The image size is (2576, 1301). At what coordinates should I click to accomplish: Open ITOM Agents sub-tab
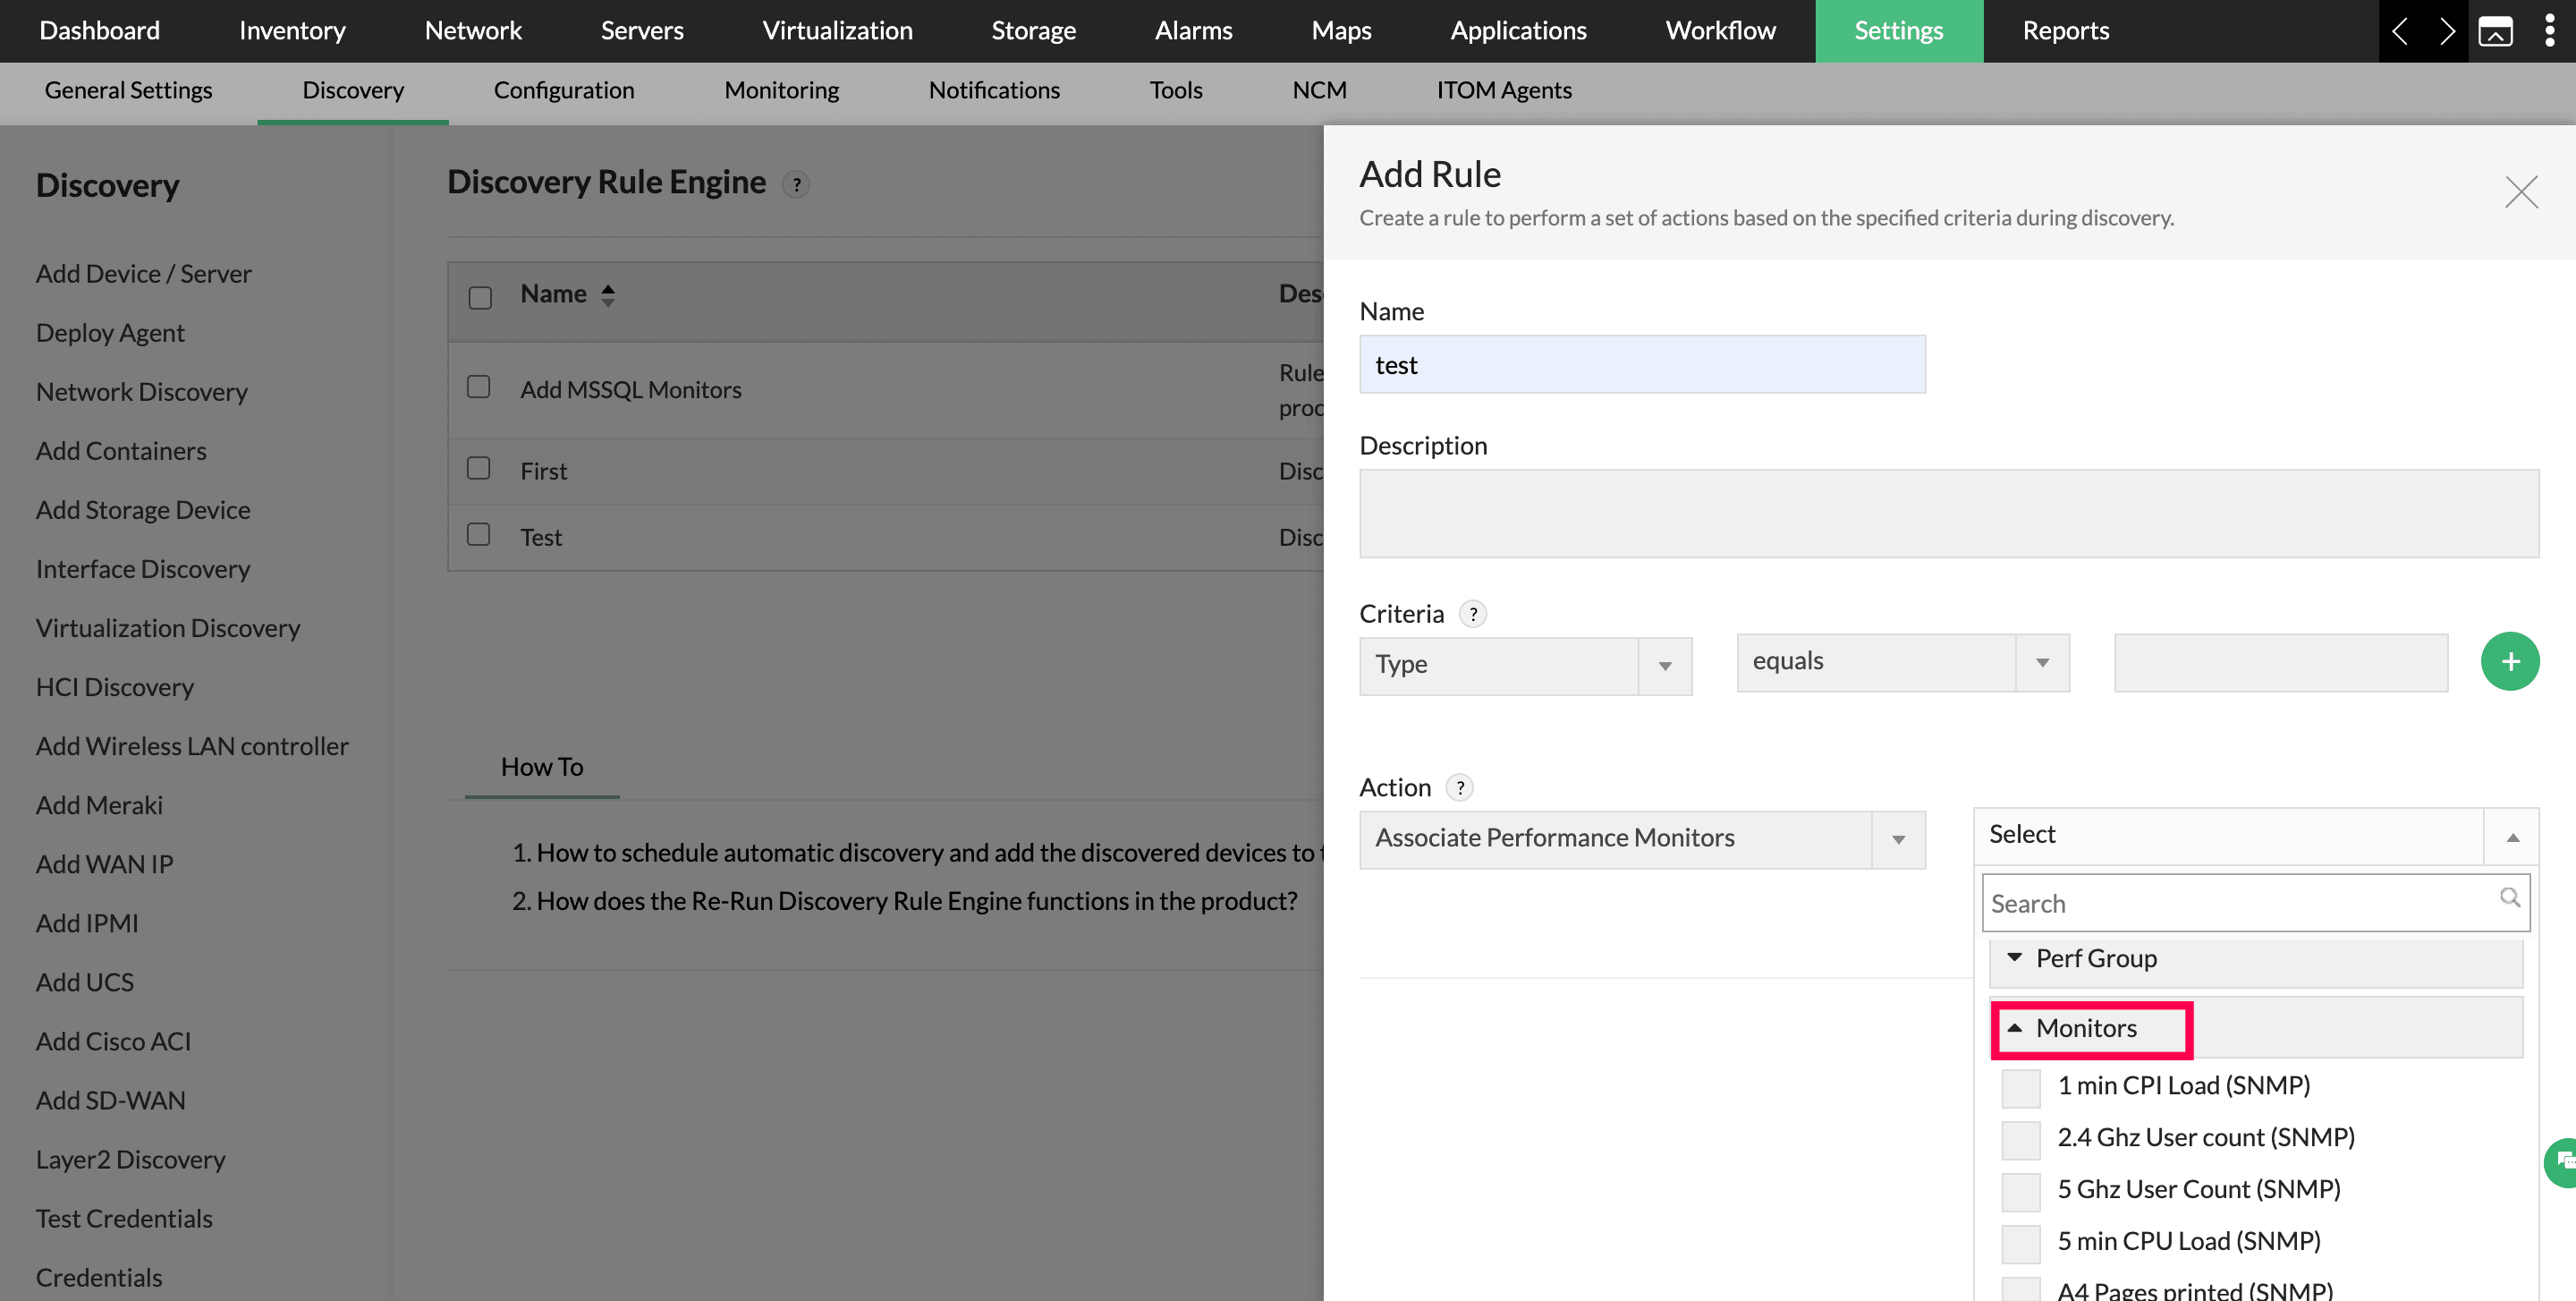(x=1504, y=90)
